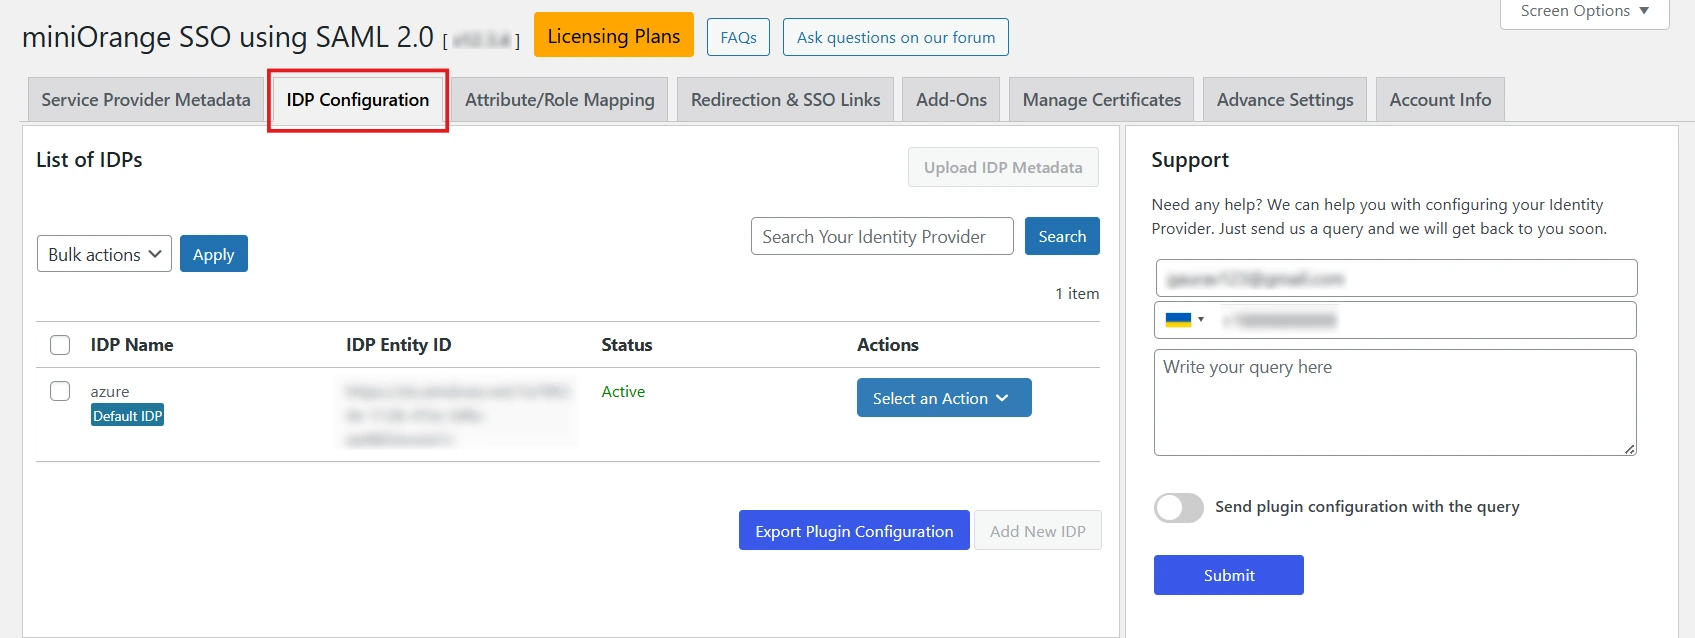Open the Bulk actions dropdown
Viewport: 1695px width, 638px height.
tap(104, 254)
